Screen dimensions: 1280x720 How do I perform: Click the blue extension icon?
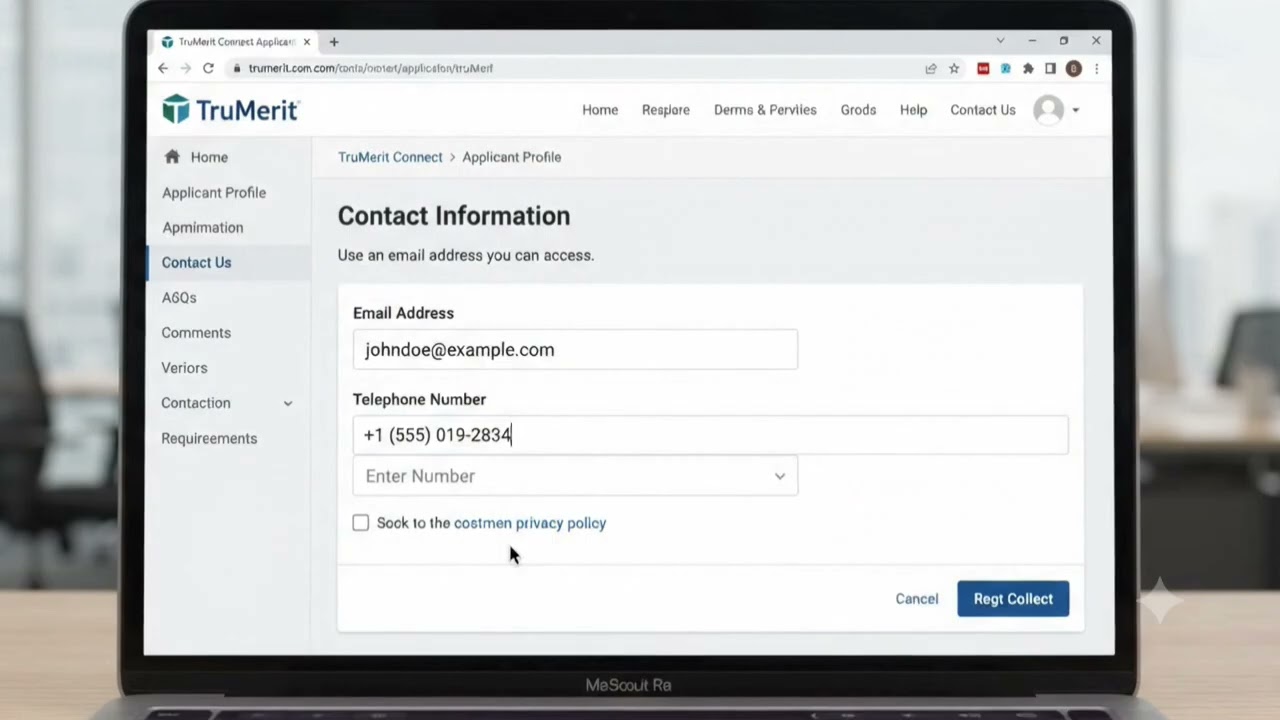pyautogui.click(x=1005, y=68)
